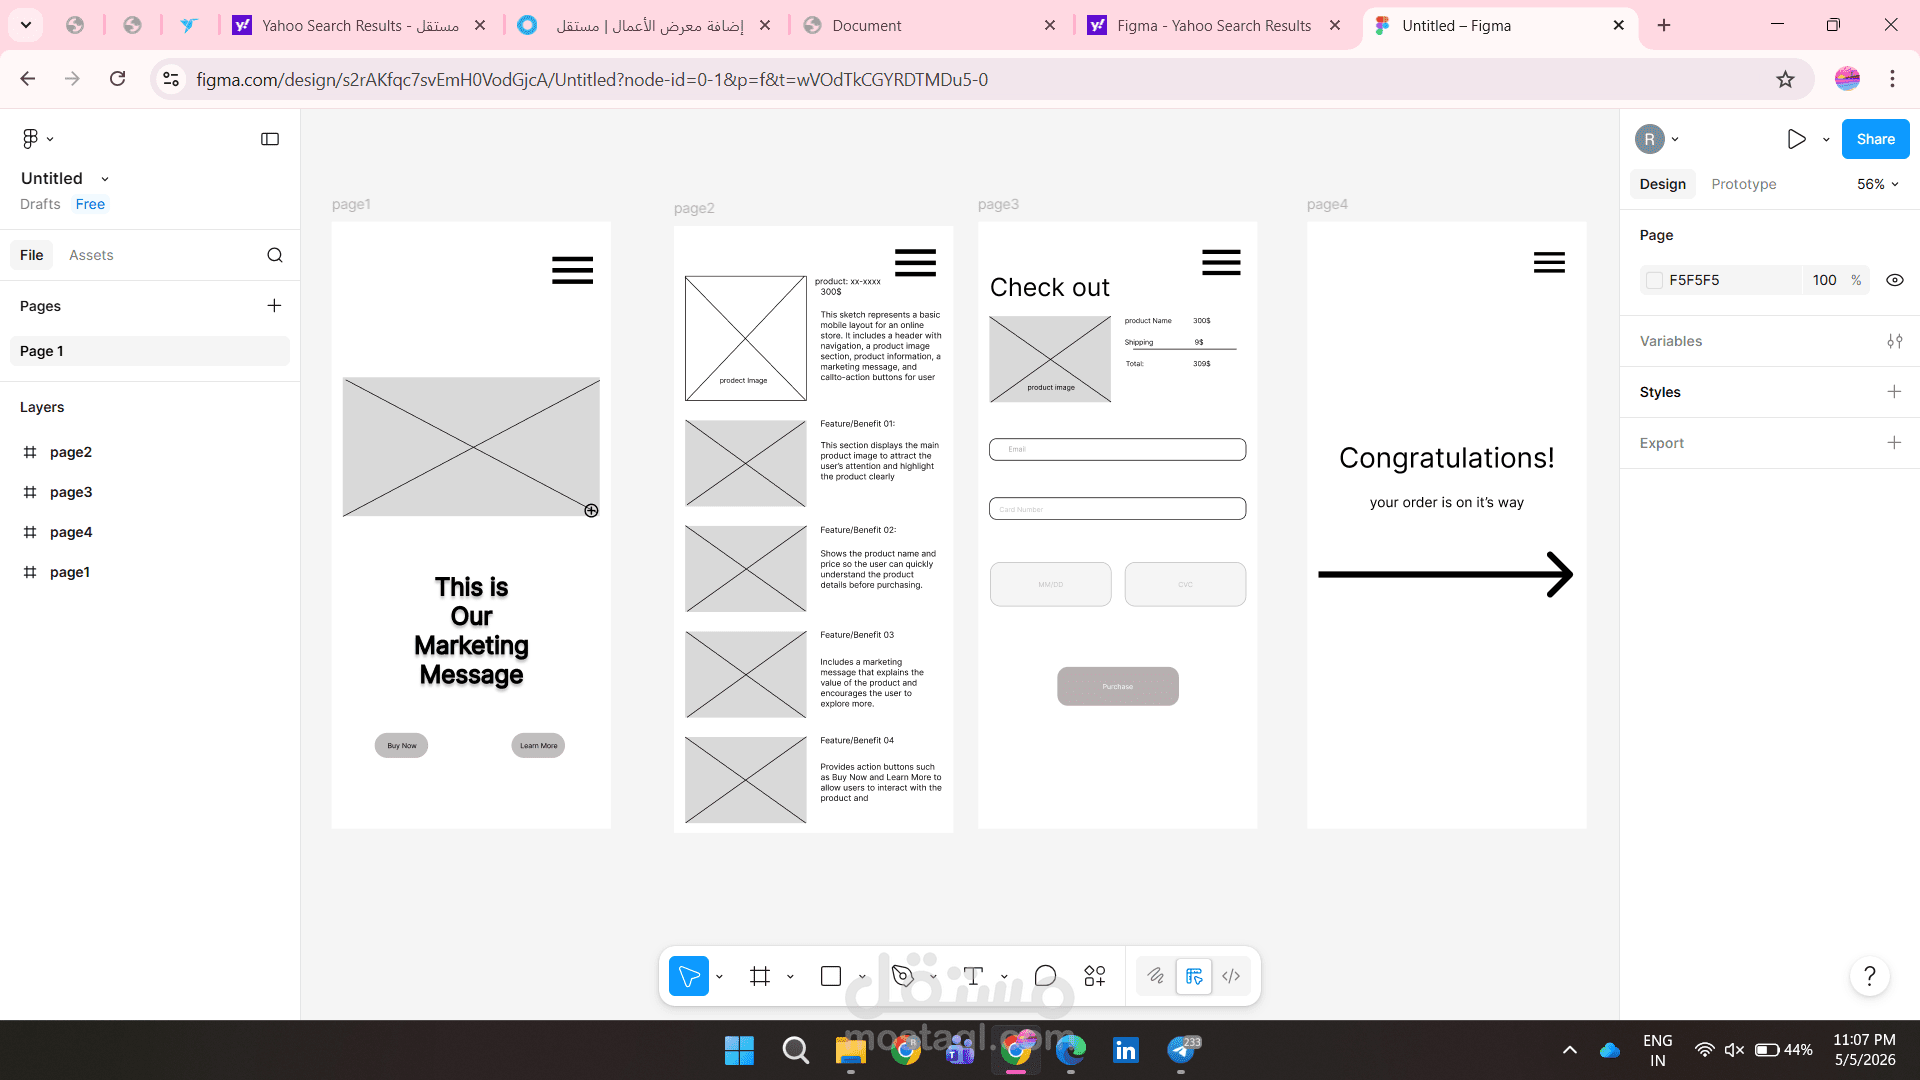
Task: Open the help question mark button
Action: (x=1869, y=976)
